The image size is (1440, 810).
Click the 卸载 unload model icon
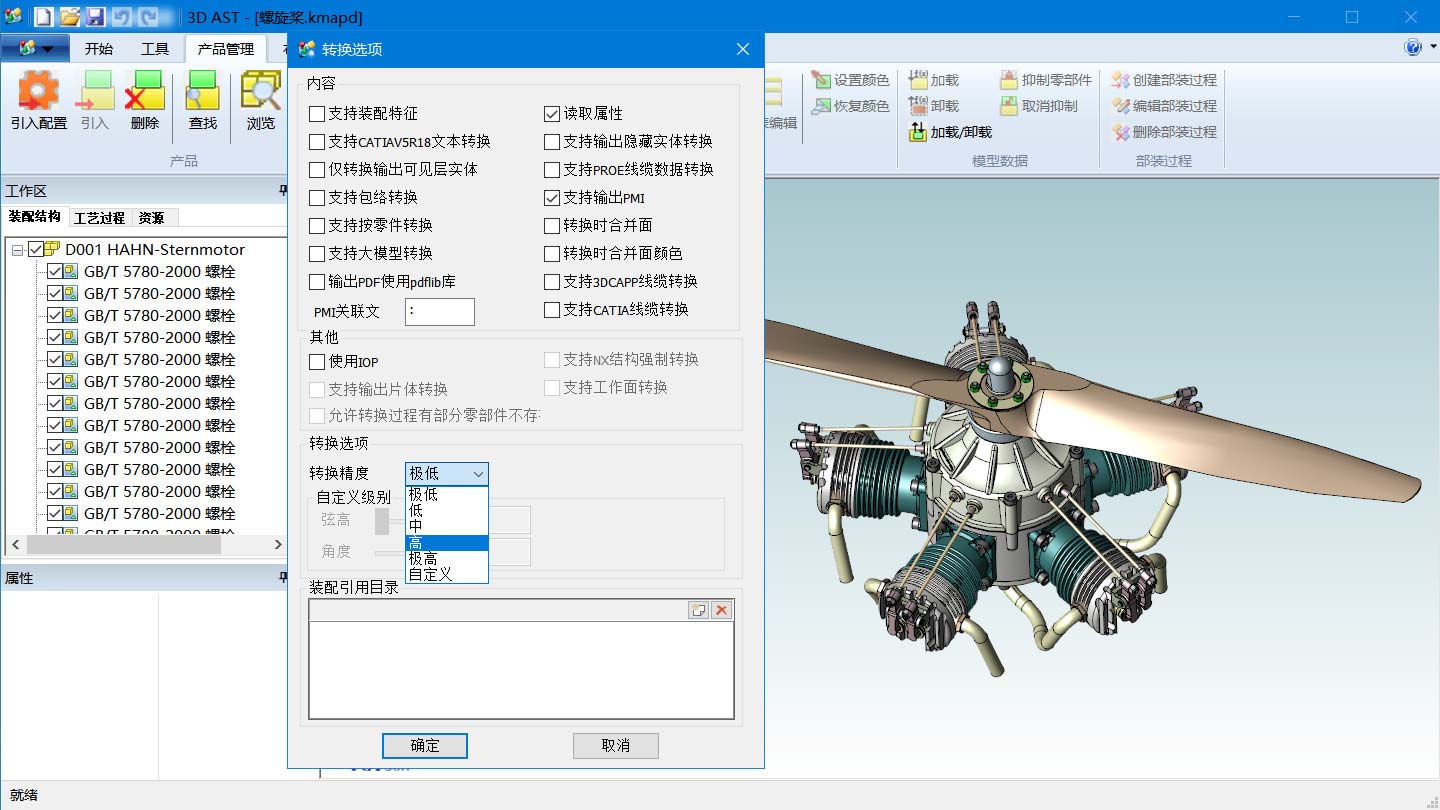(940, 104)
